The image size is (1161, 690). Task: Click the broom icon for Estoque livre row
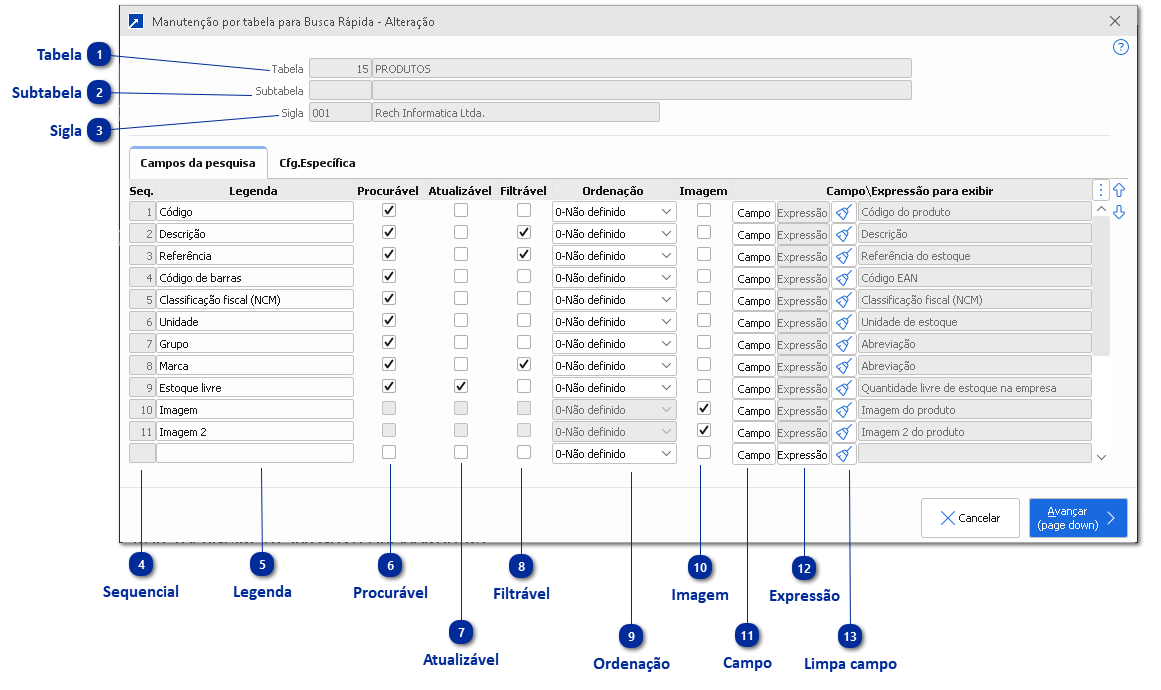(845, 388)
